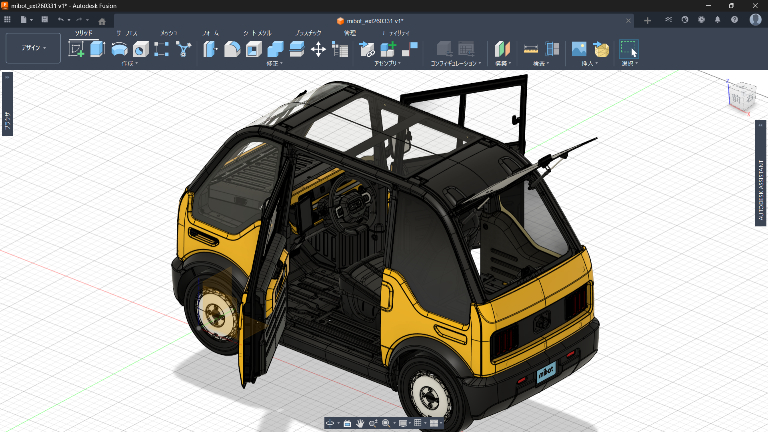Click the ViewCube in the viewport corner
The width and height of the screenshot is (768, 432).
743,97
